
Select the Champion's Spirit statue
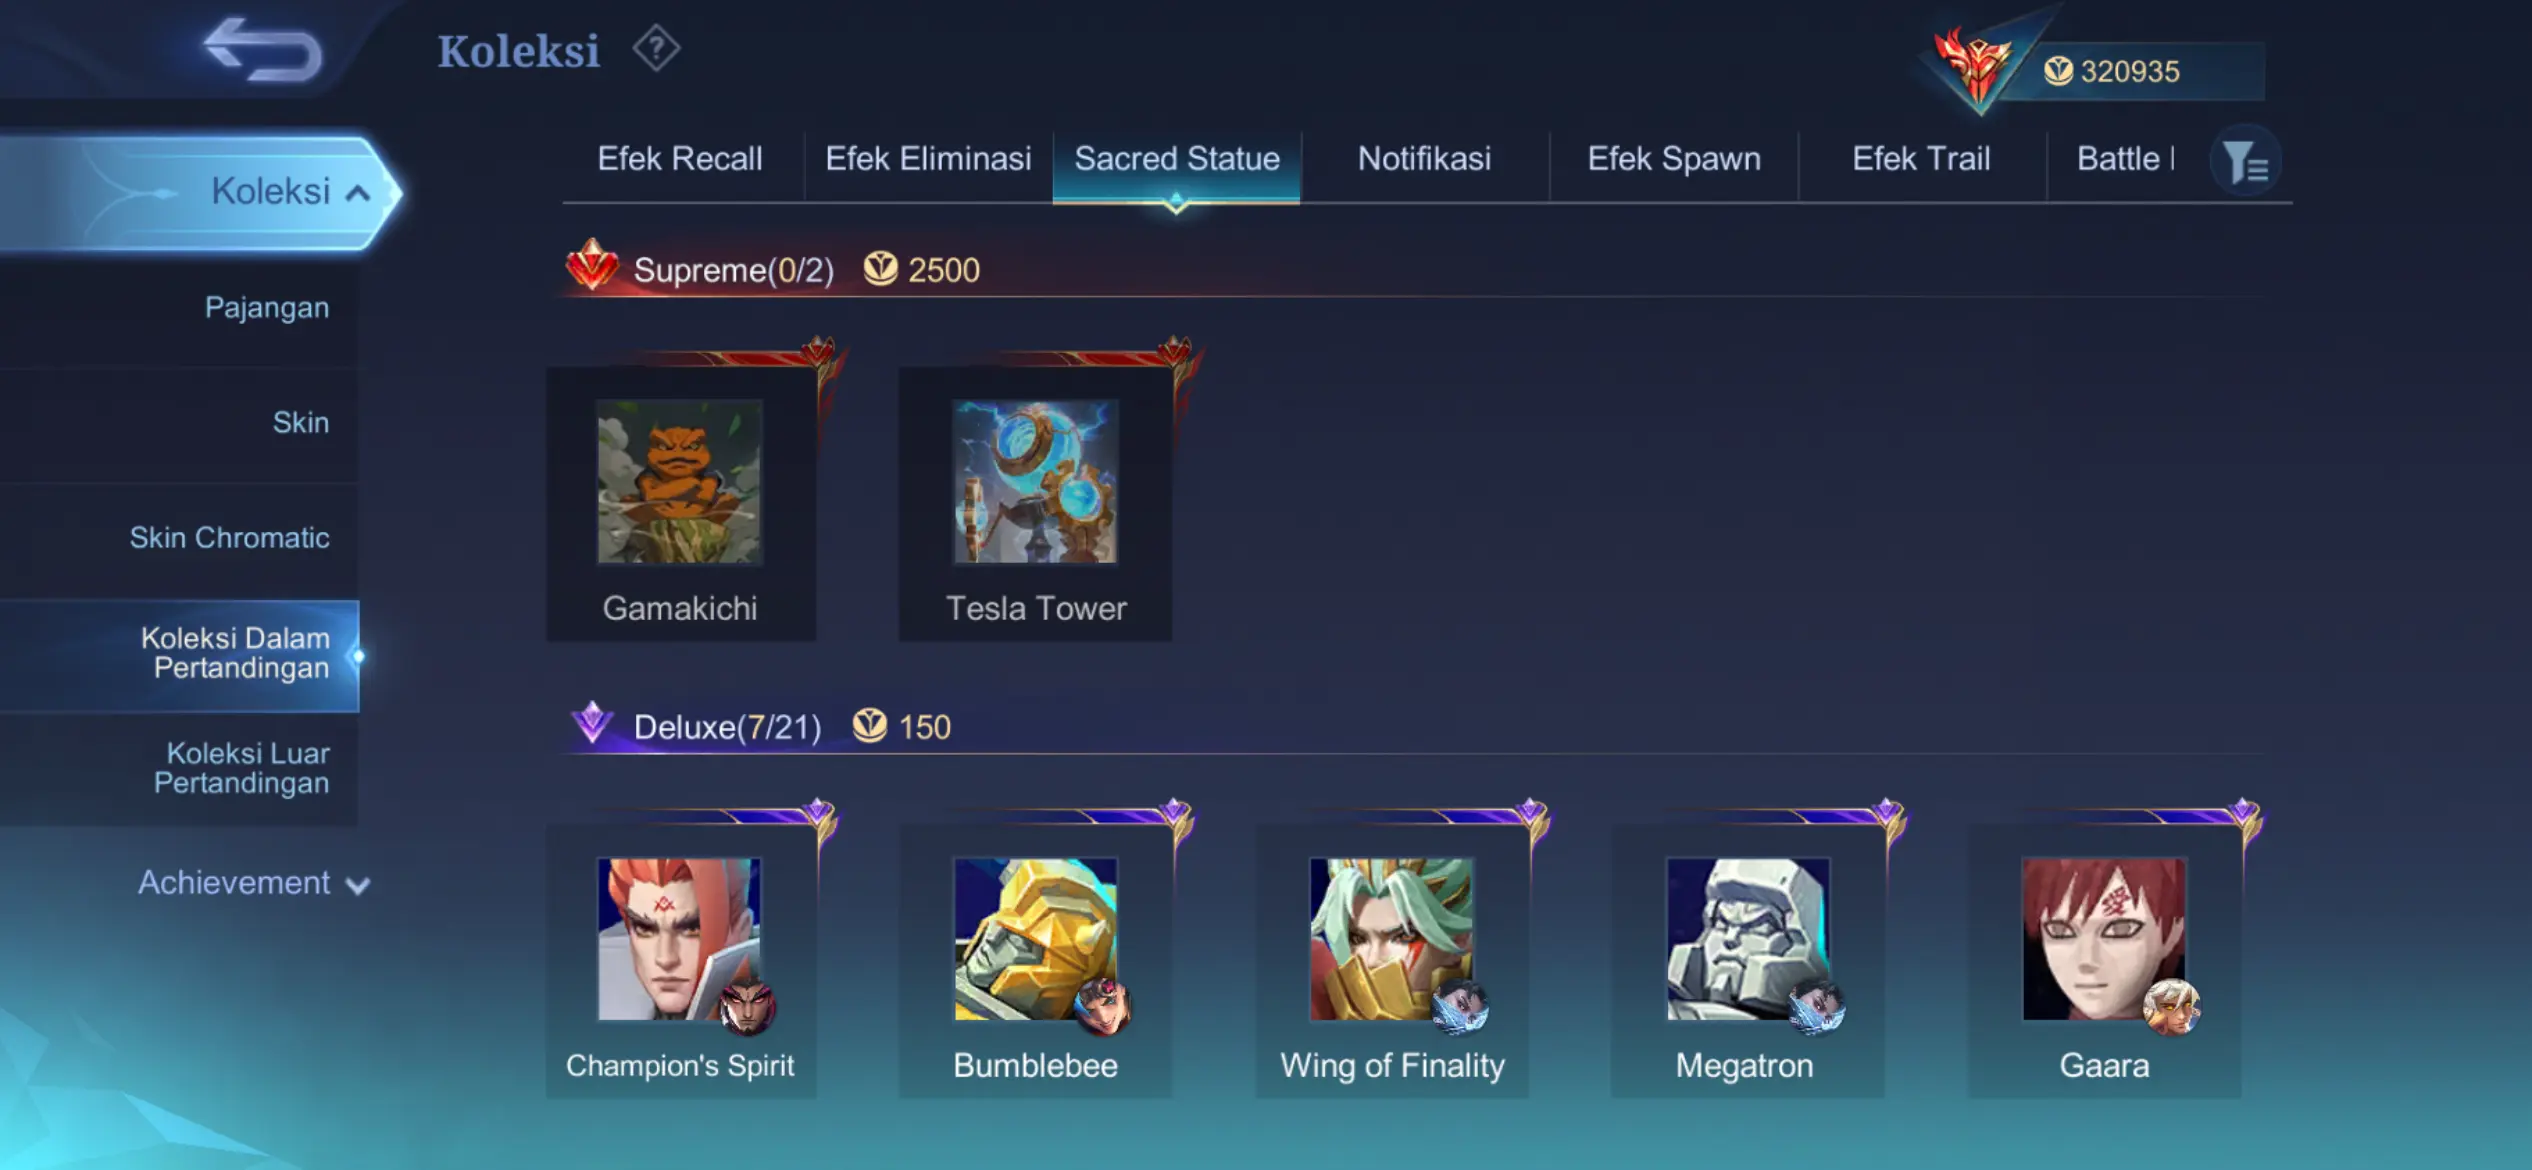tap(680, 961)
